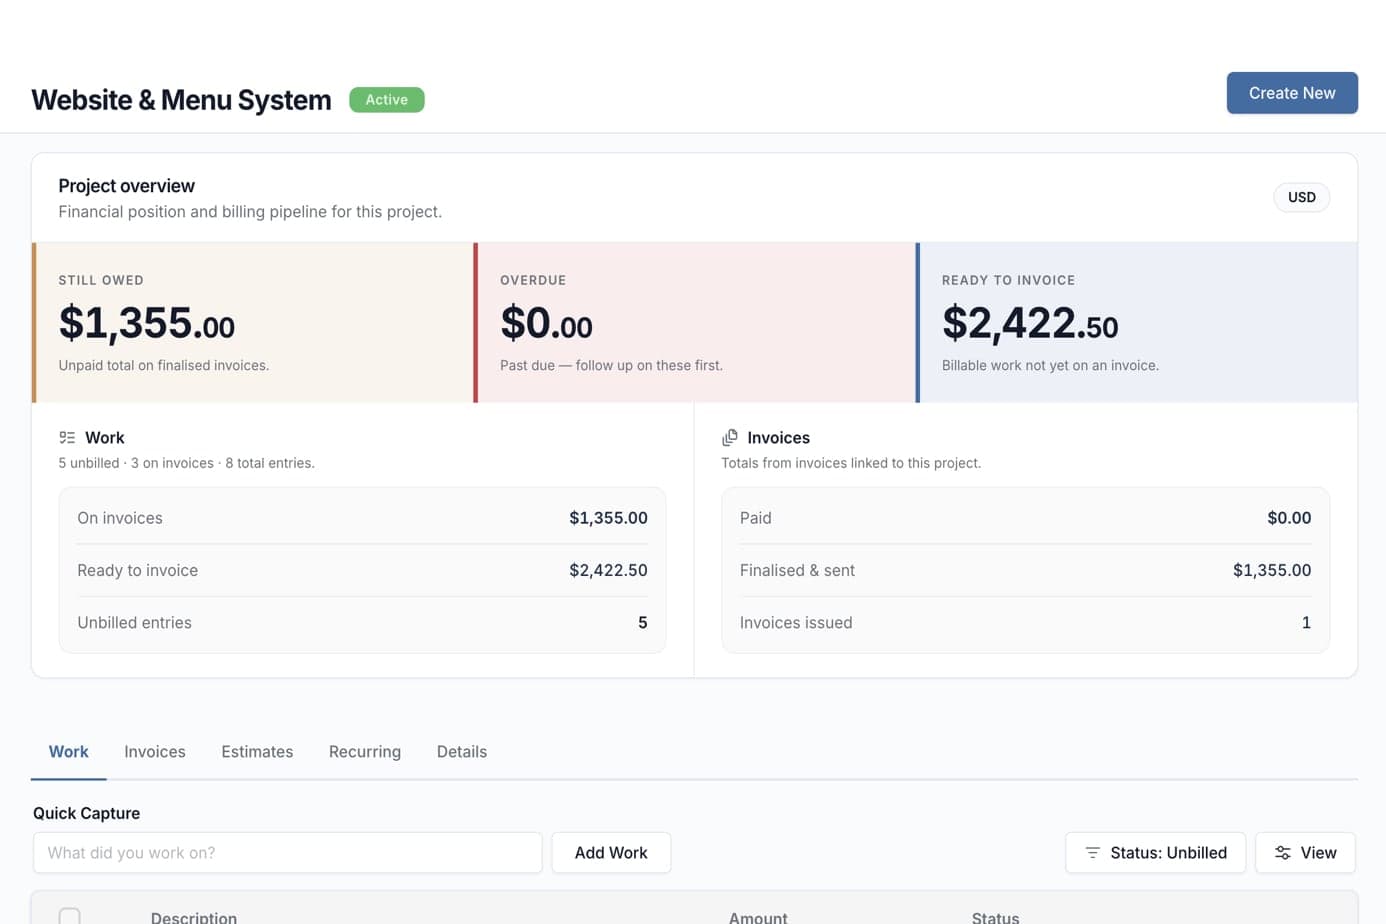
Task: Open the Status: Unbilled filter dropdown
Action: (x=1155, y=853)
